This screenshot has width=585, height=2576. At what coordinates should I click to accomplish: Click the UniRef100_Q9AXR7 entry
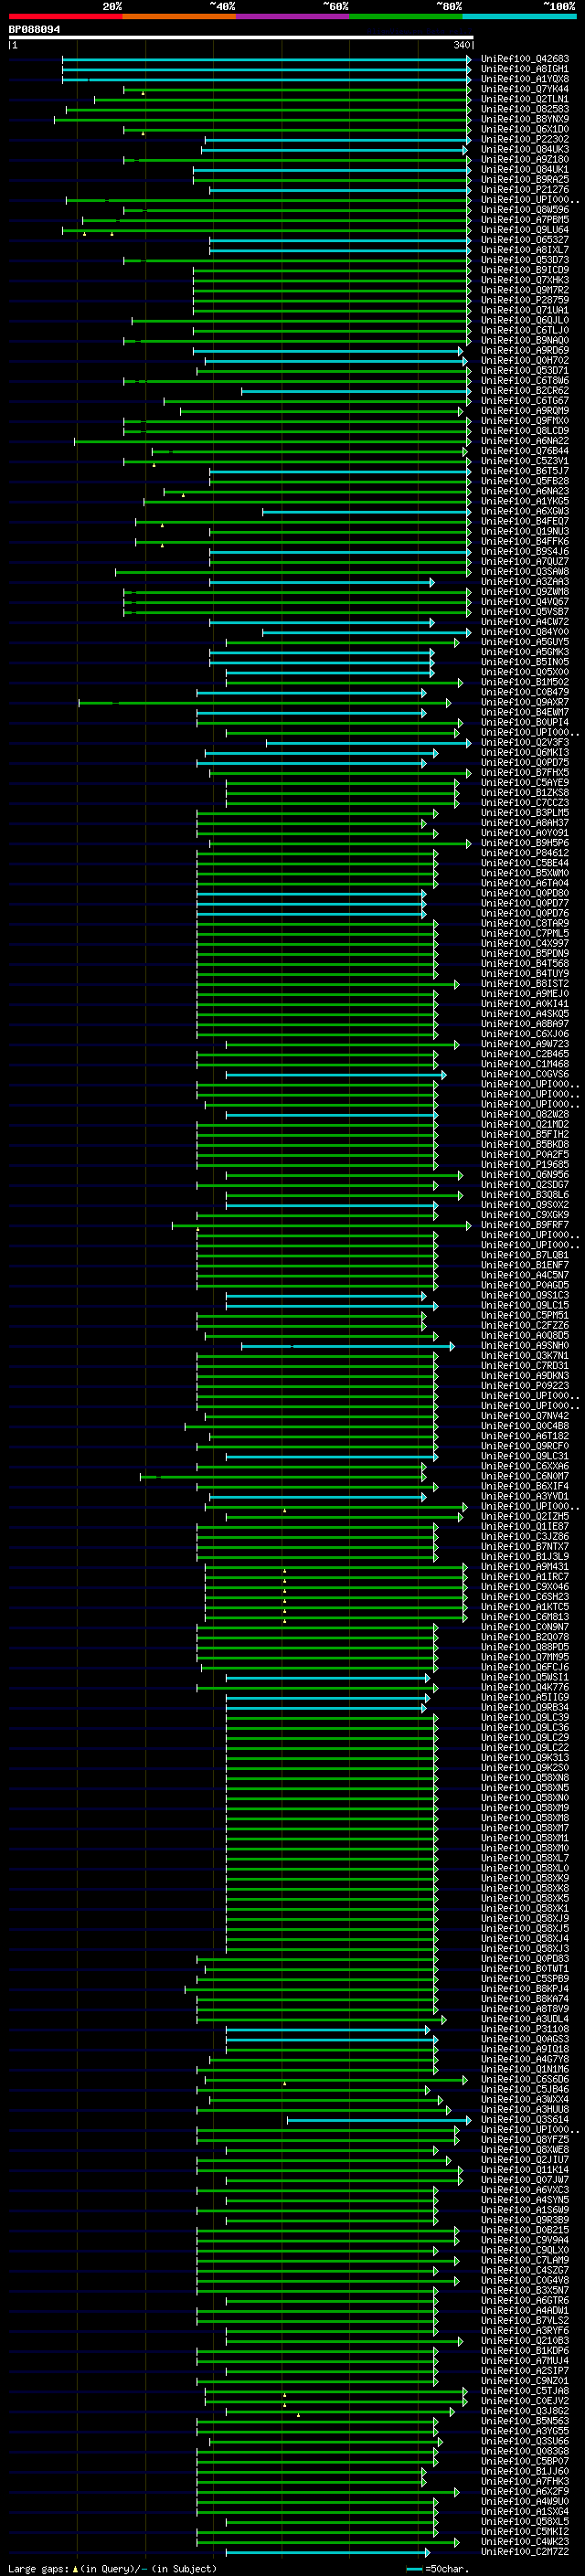(524, 702)
